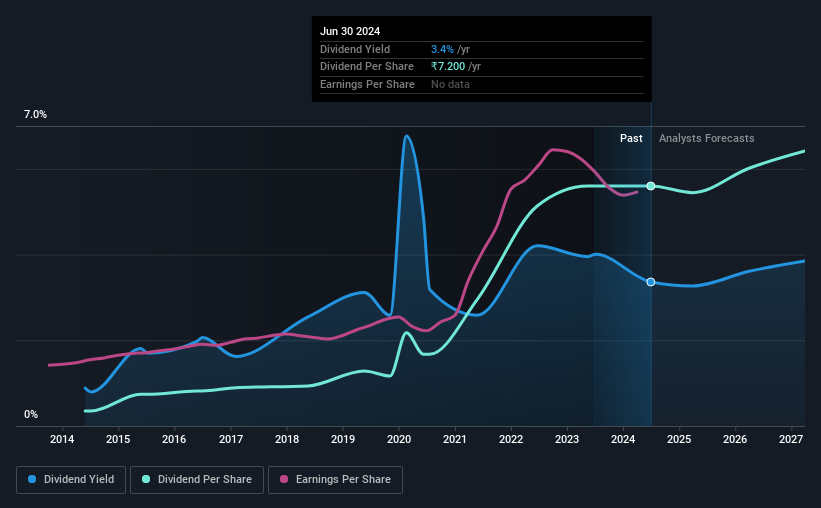Click the 2017 x-axis label
The width and height of the screenshot is (821, 508).
230,439
